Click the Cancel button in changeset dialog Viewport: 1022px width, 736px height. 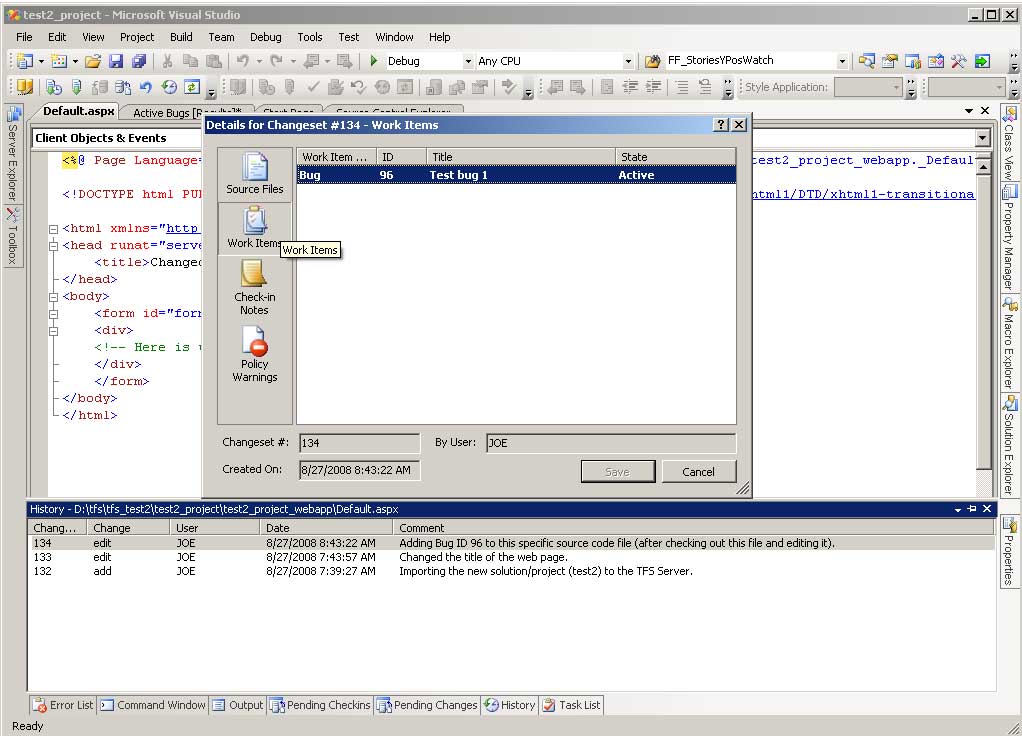point(699,471)
